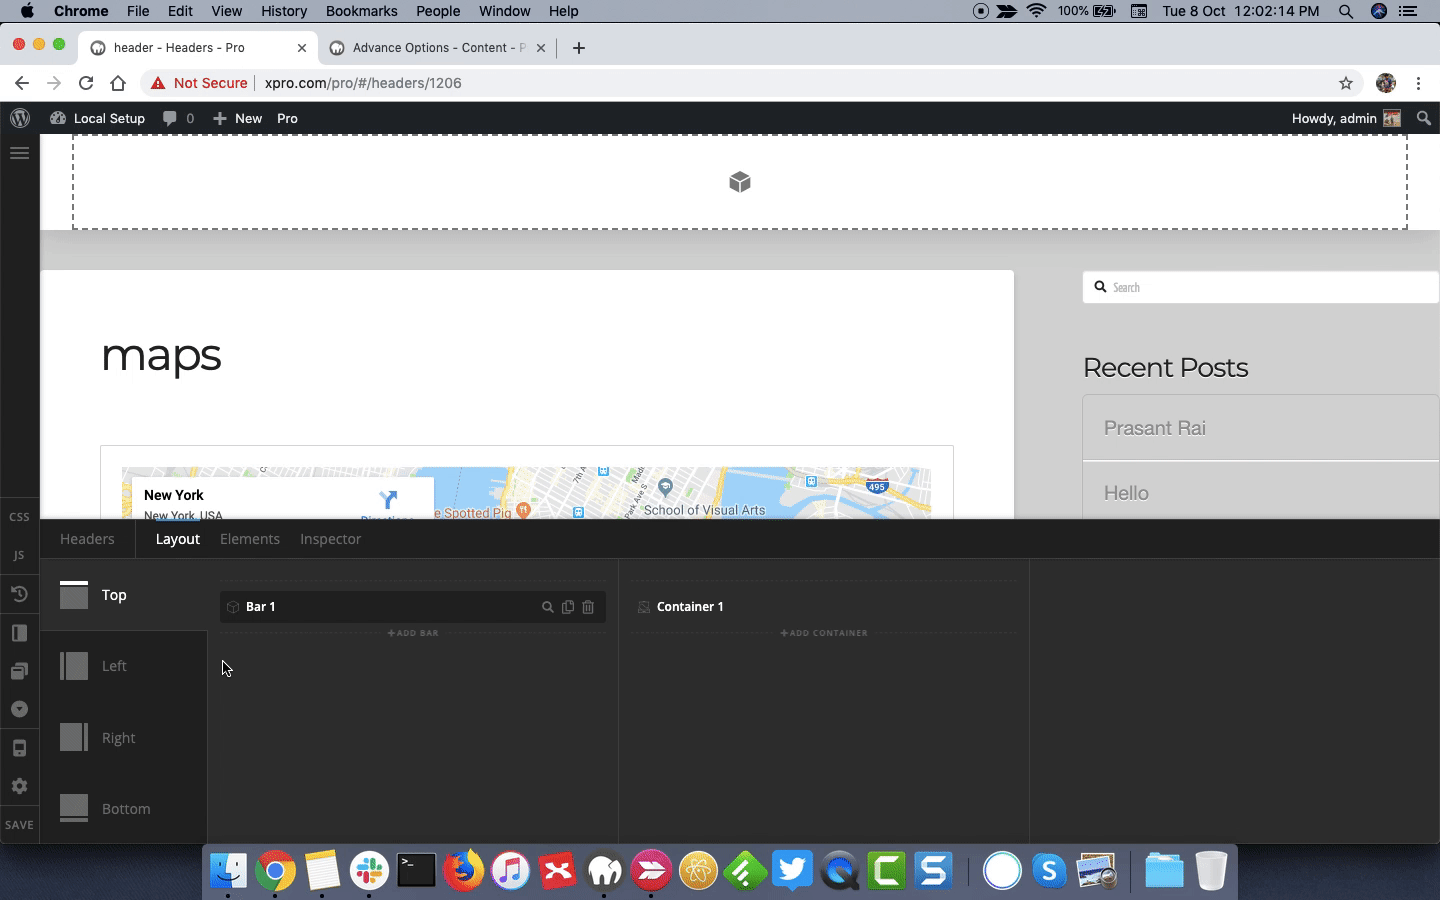Screen dimensions: 1440x900
Task: Open Spotlight search in menu bar
Action: coord(1346,11)
